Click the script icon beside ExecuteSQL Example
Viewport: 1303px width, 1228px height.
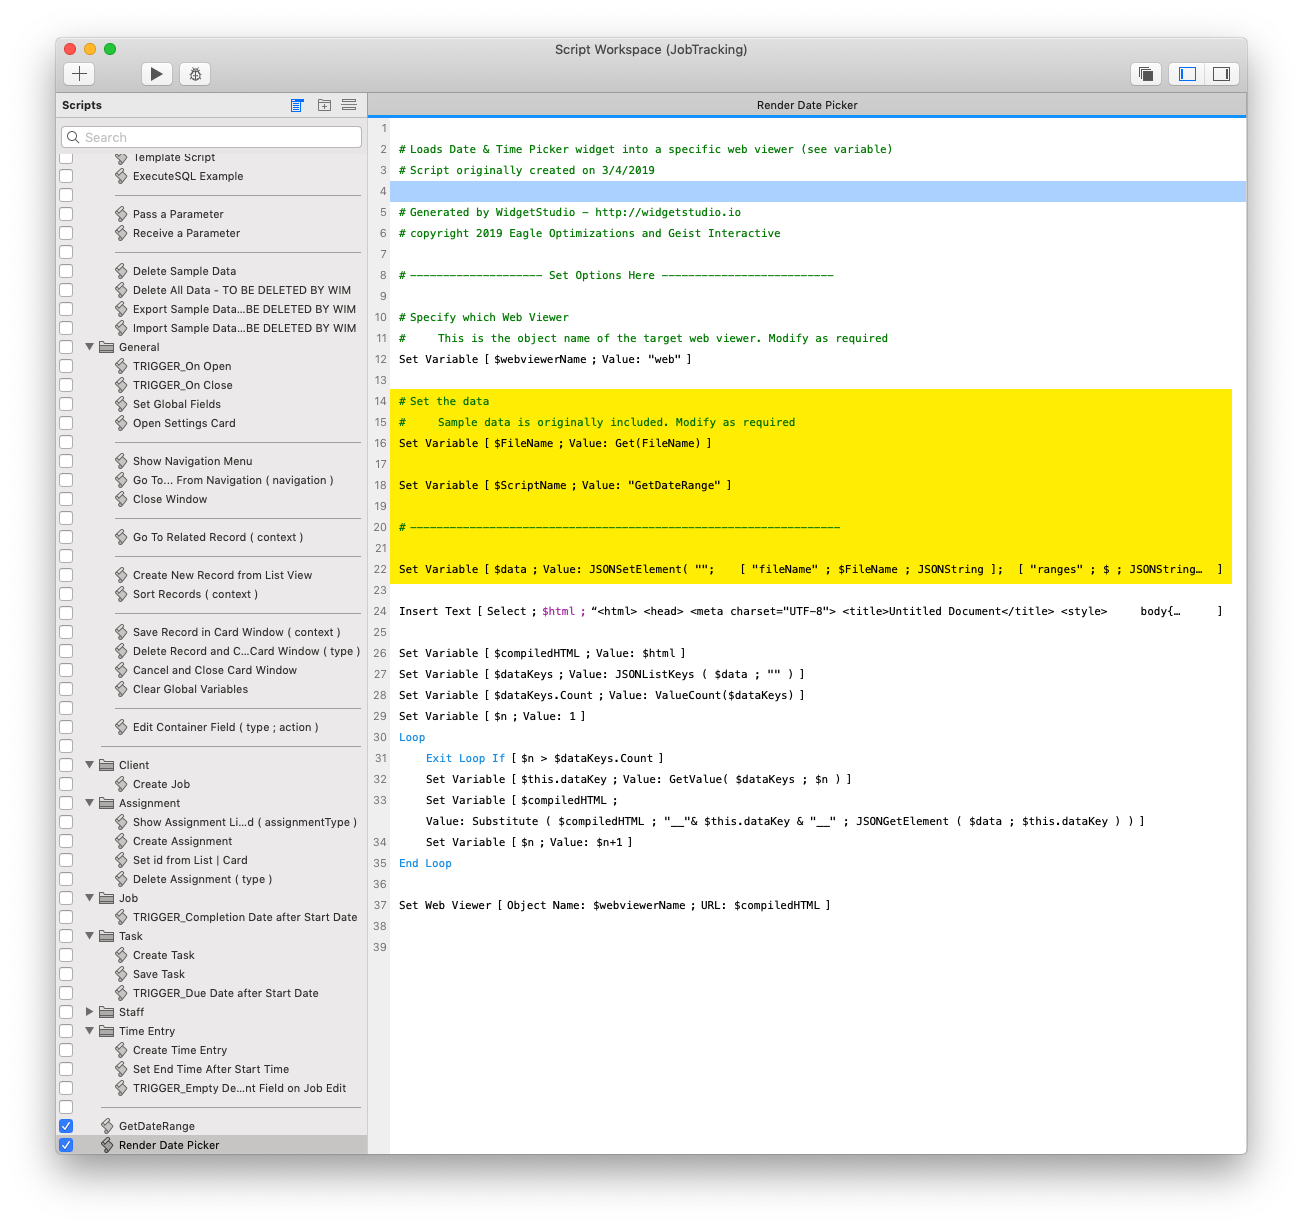click(121, 176)
